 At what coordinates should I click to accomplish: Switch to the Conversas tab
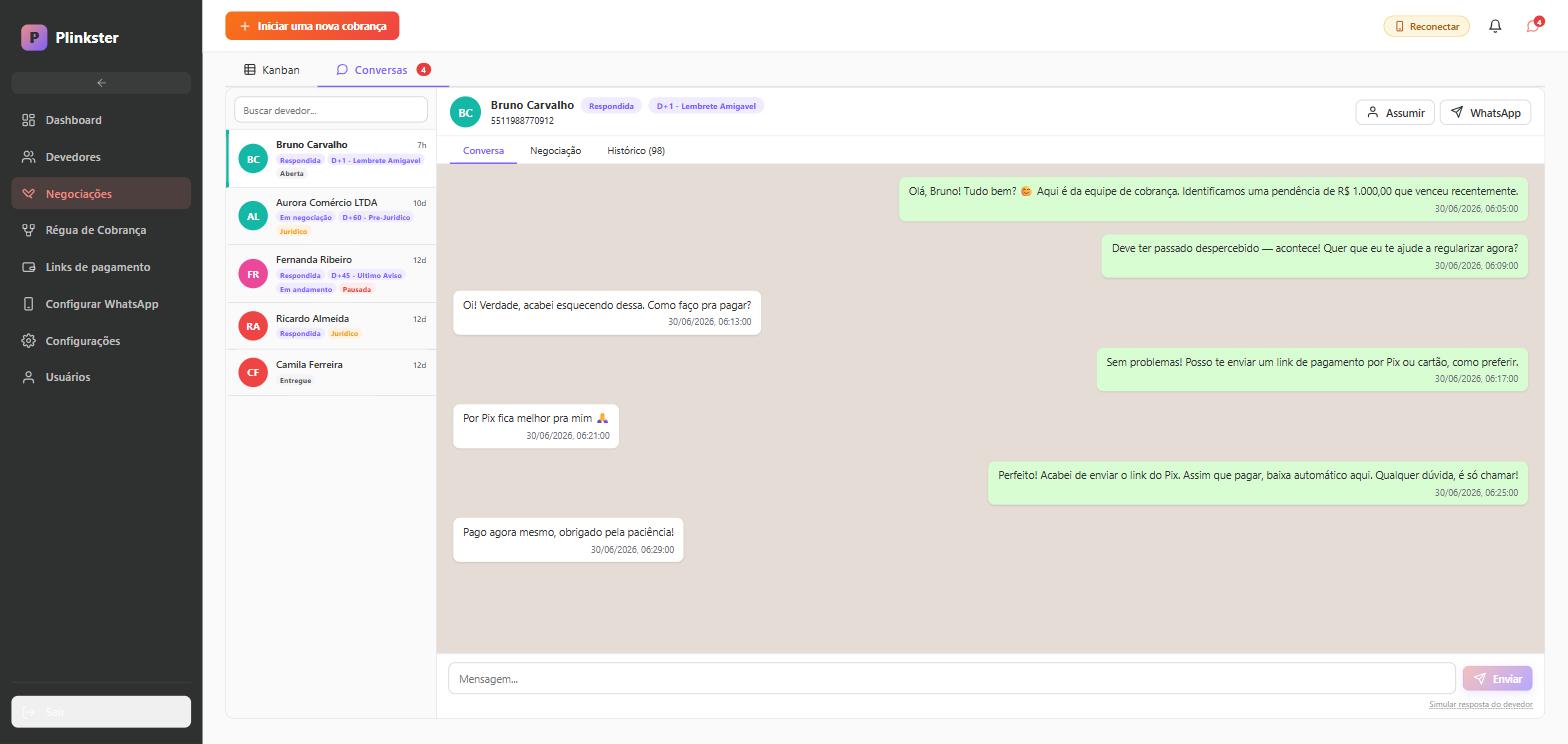click(383, 70)
